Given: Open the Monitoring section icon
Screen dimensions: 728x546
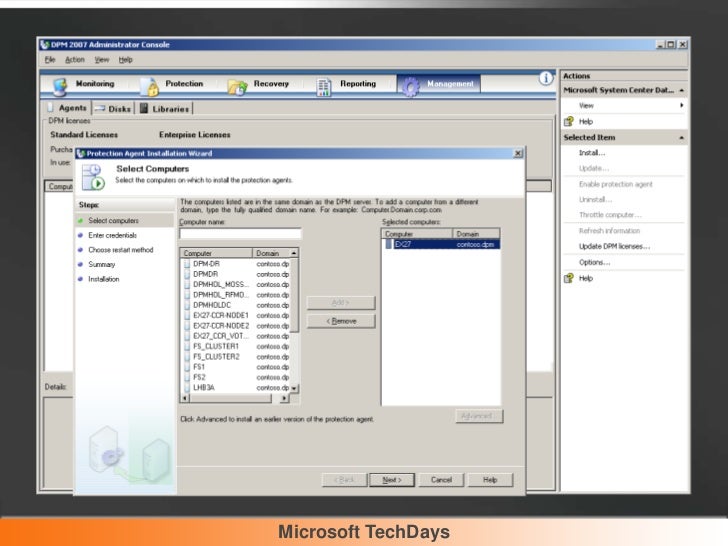Looking at the screenshot, I should tap(60, 86).
